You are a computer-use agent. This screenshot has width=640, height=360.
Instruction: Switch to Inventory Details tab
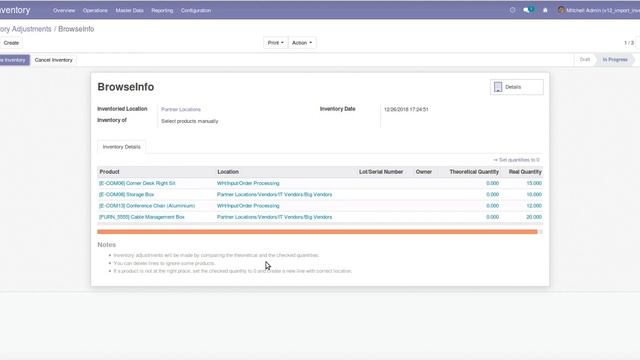click(121, 147)
